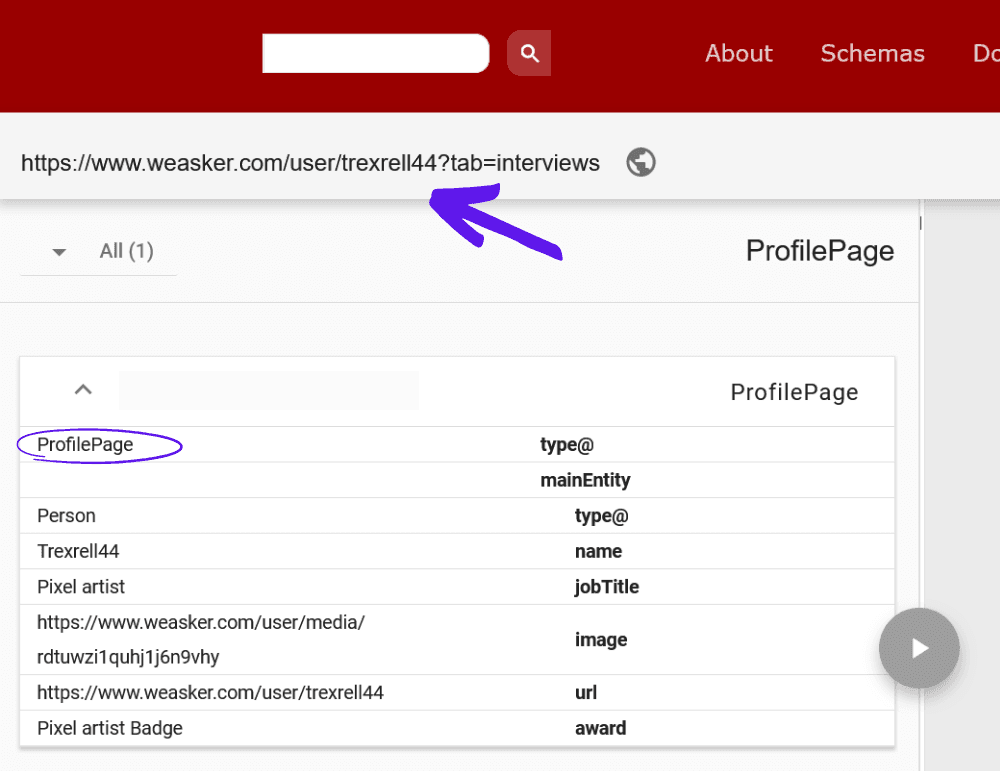
Task: Click the Trexrell44 name value
Action: click(x=78, y=551)
